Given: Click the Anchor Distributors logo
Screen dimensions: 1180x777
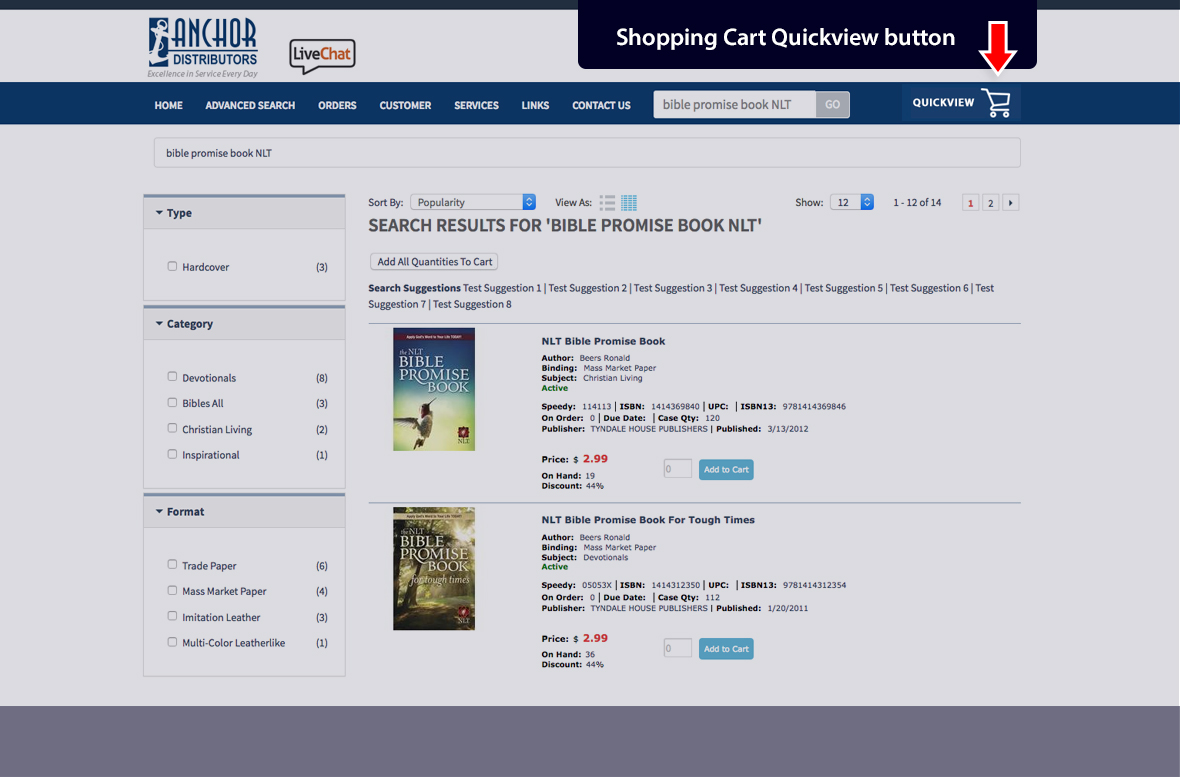Looking at the screenshot, I should pos(202,47).
